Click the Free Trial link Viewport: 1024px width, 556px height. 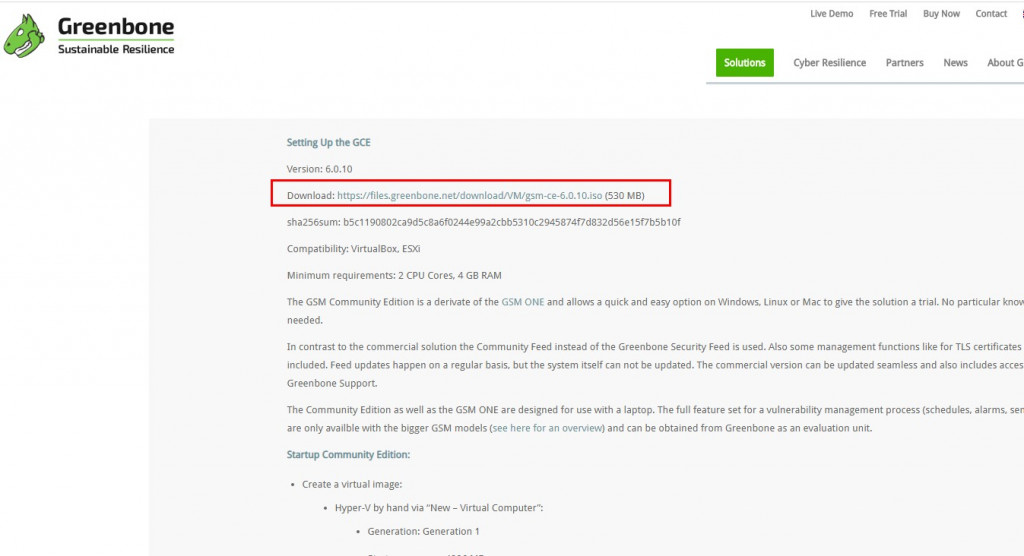click(x=888, y=14)
